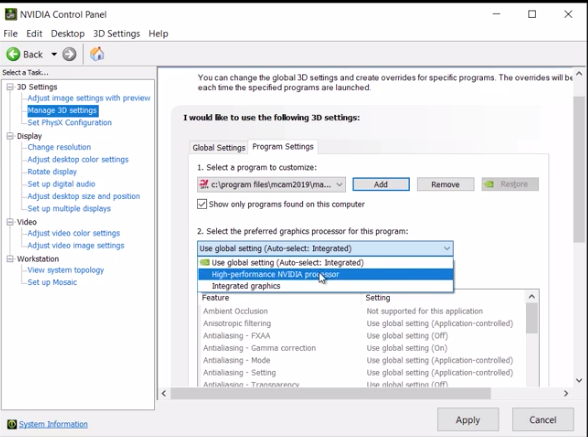This screenshot has height=437, width=588.
Task: Choose Use global setting (Auto-select: Integrated) option
Action: point(325,263)
